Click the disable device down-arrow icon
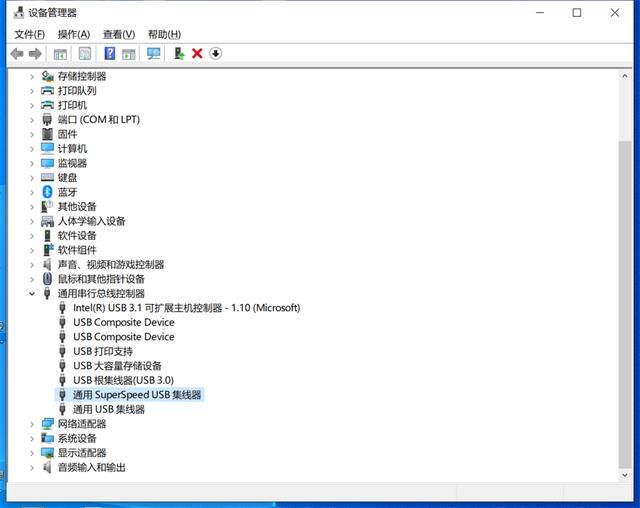640x508 pixels. tap(216, 53)
